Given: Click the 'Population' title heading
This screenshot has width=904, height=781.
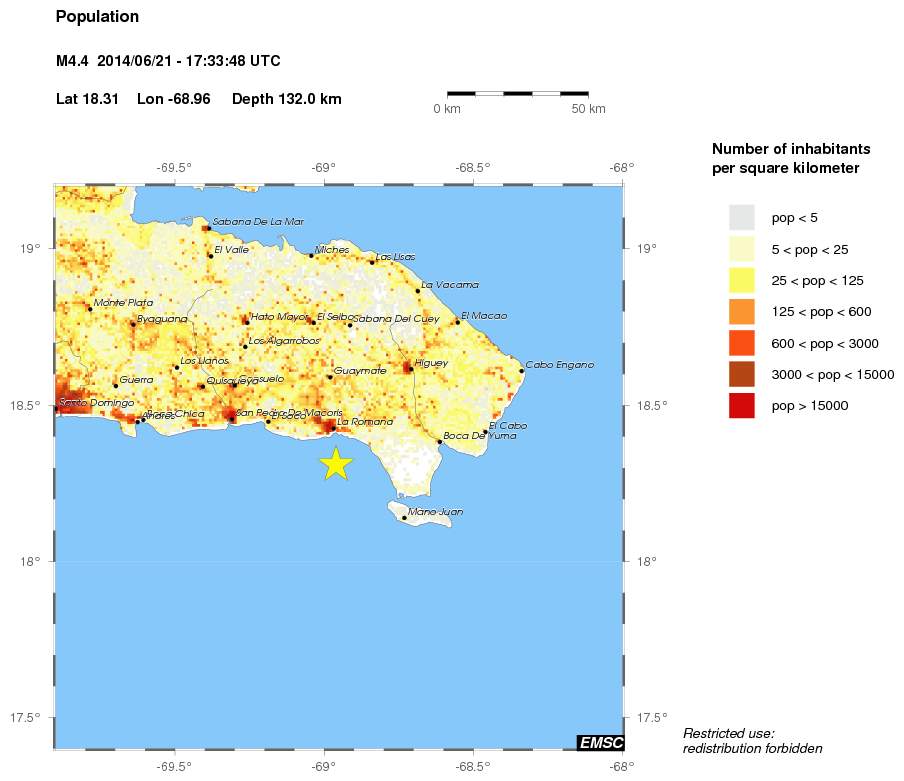Looking at the screenshot, I should point(98,17).
